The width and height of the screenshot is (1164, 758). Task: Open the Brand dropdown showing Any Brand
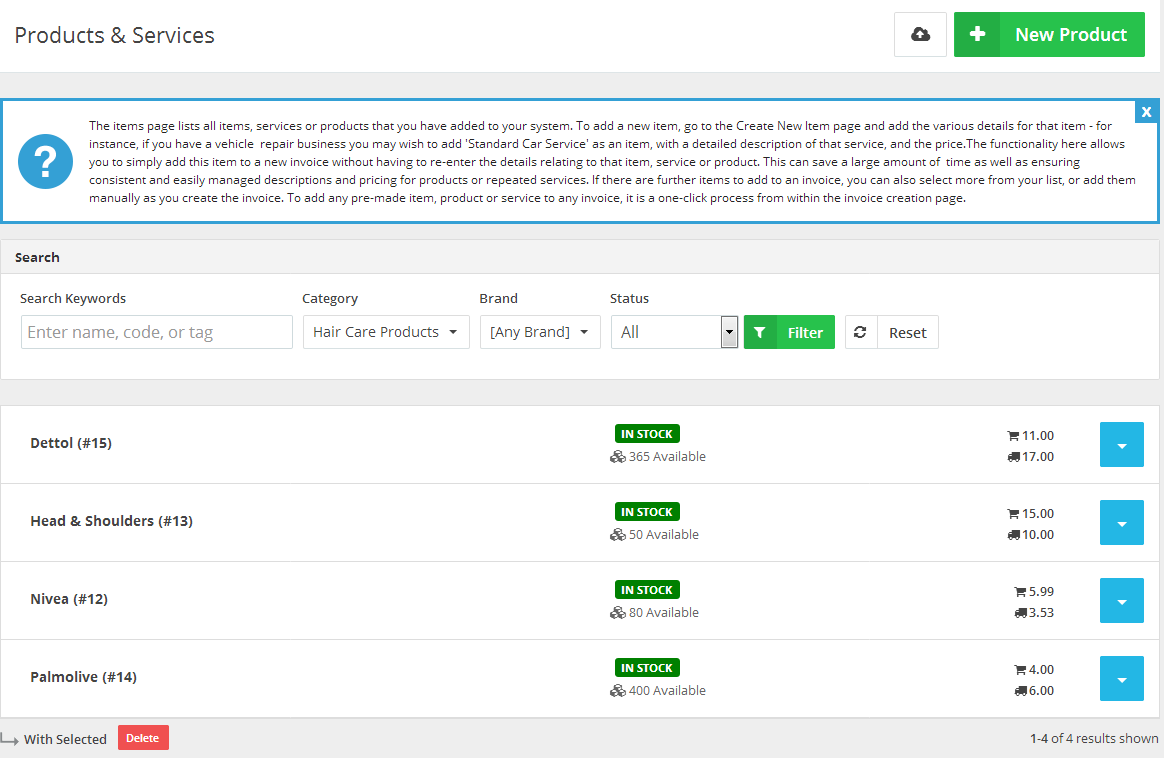click(x=540, y=332)
